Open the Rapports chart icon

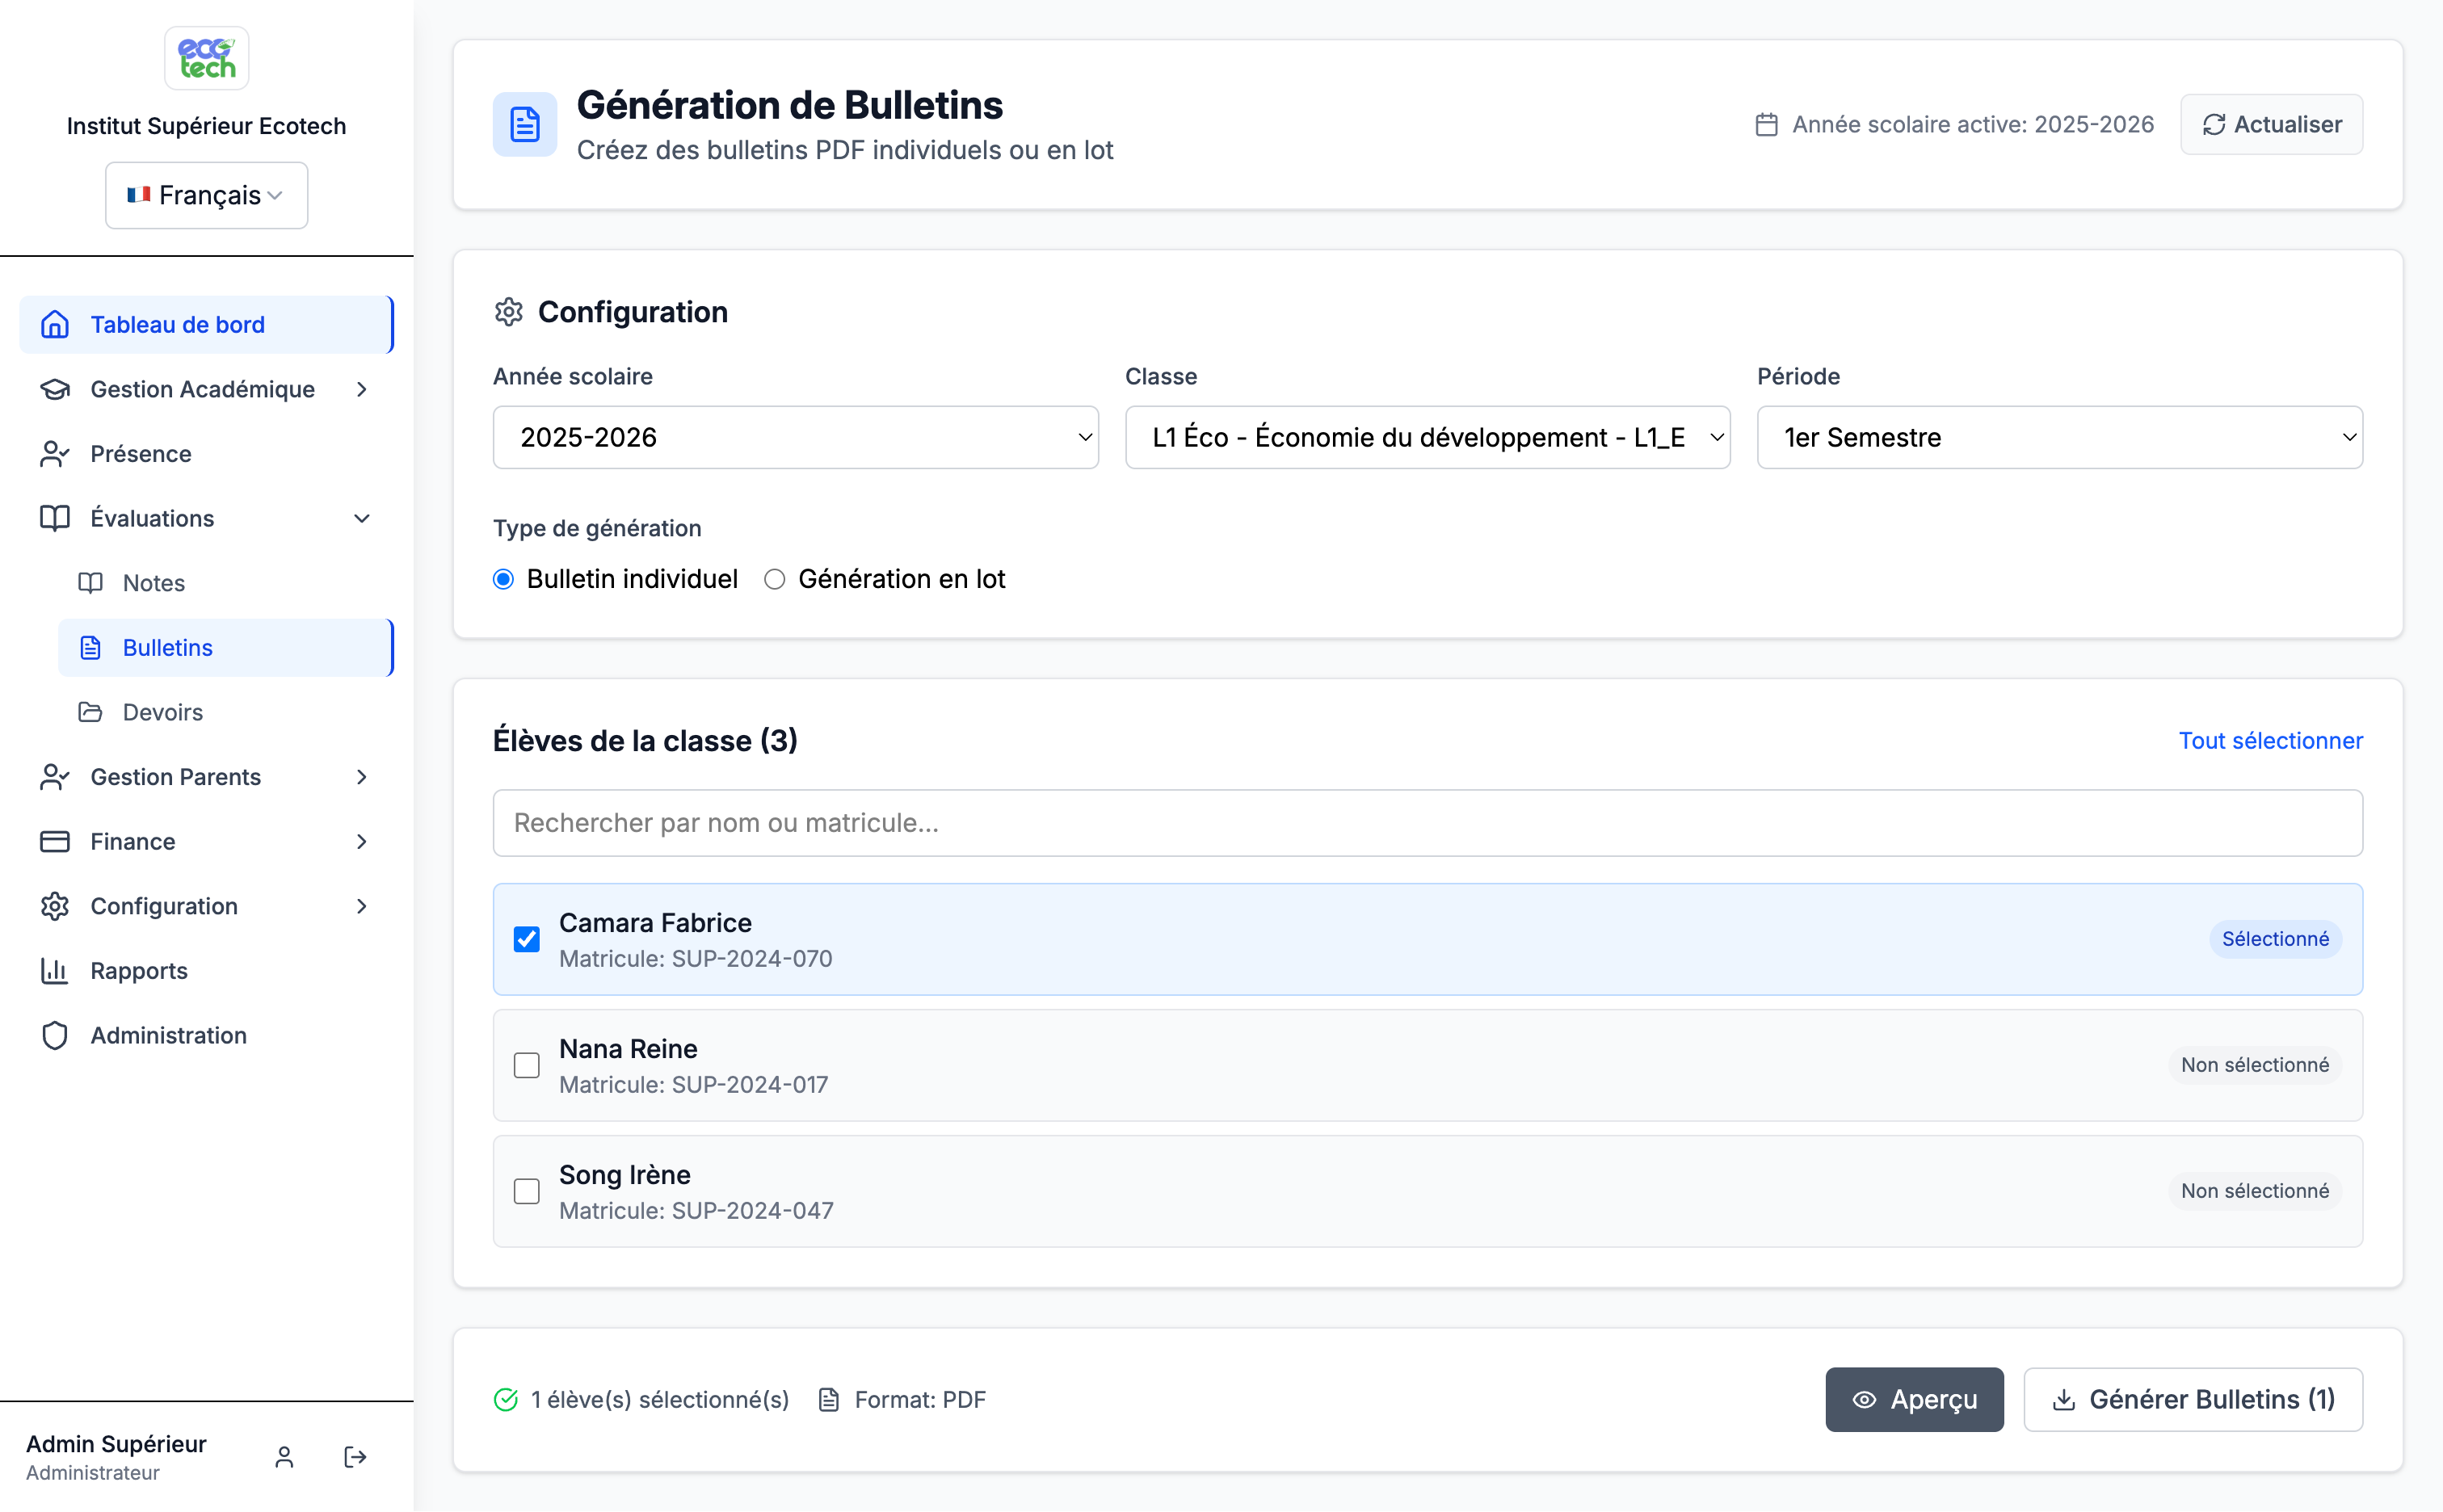[x=55, y=970]
